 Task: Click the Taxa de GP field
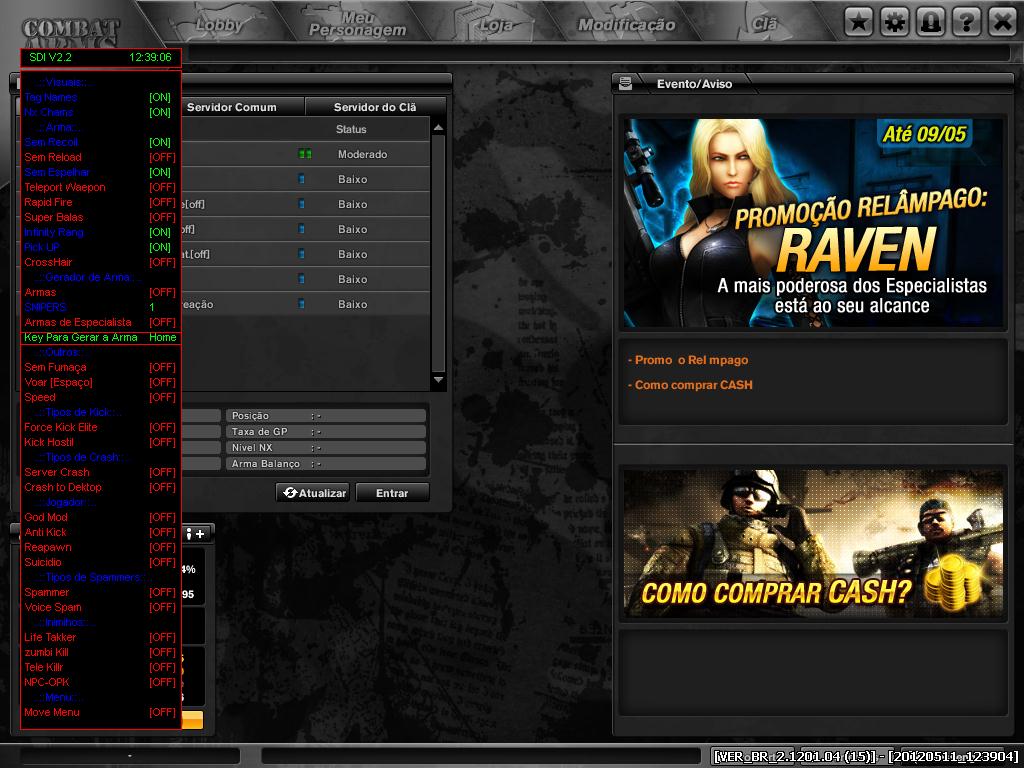point(326,432)
